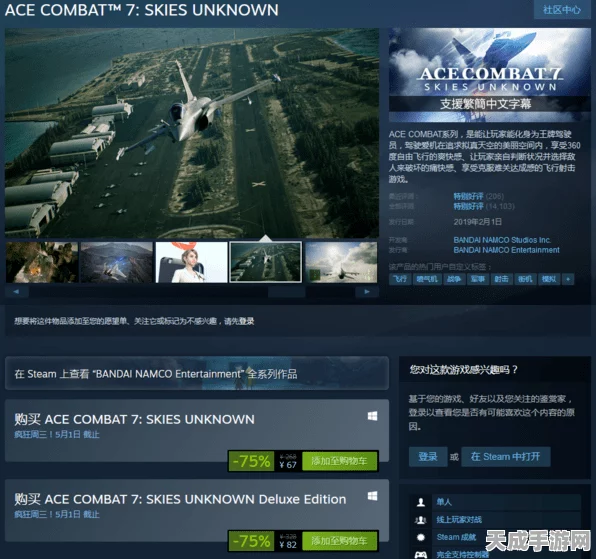
Task: Select the 战争 tag
Action: click(x=454, y=279)
